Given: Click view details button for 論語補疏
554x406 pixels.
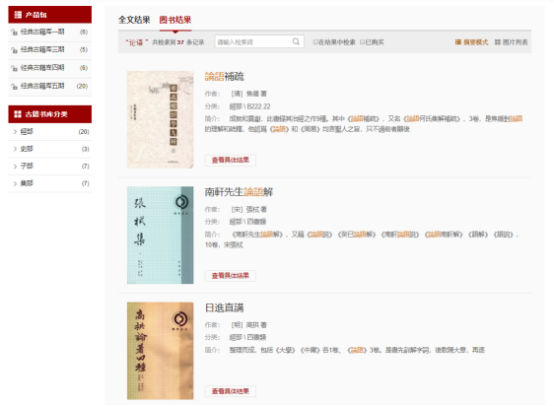Looking at the screenshot, I should (x=230, y=160).
